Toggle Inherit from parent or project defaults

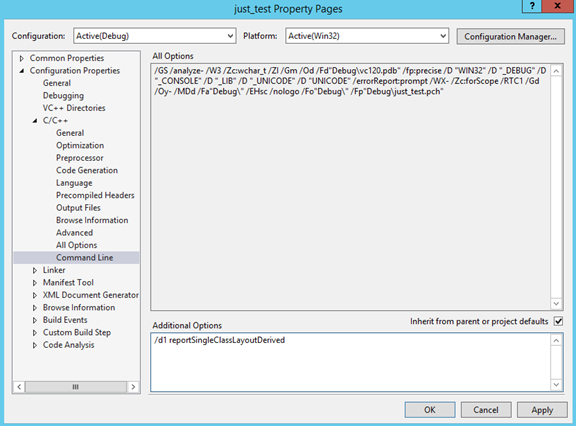(558, 321)
